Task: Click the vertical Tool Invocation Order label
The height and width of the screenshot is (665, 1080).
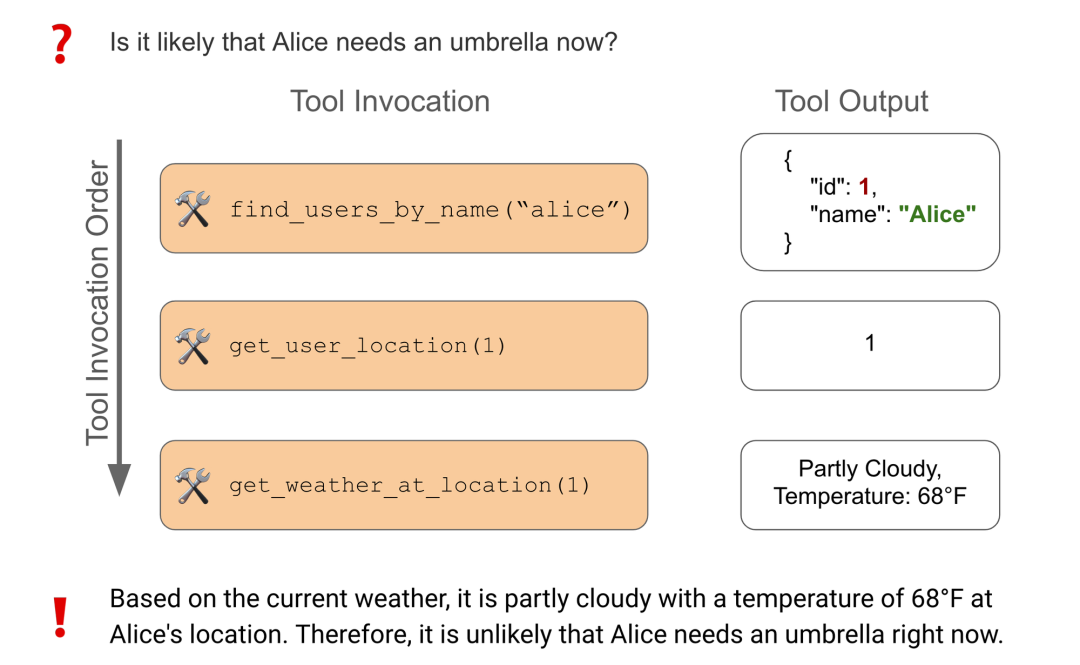Action: pos(97,303)
